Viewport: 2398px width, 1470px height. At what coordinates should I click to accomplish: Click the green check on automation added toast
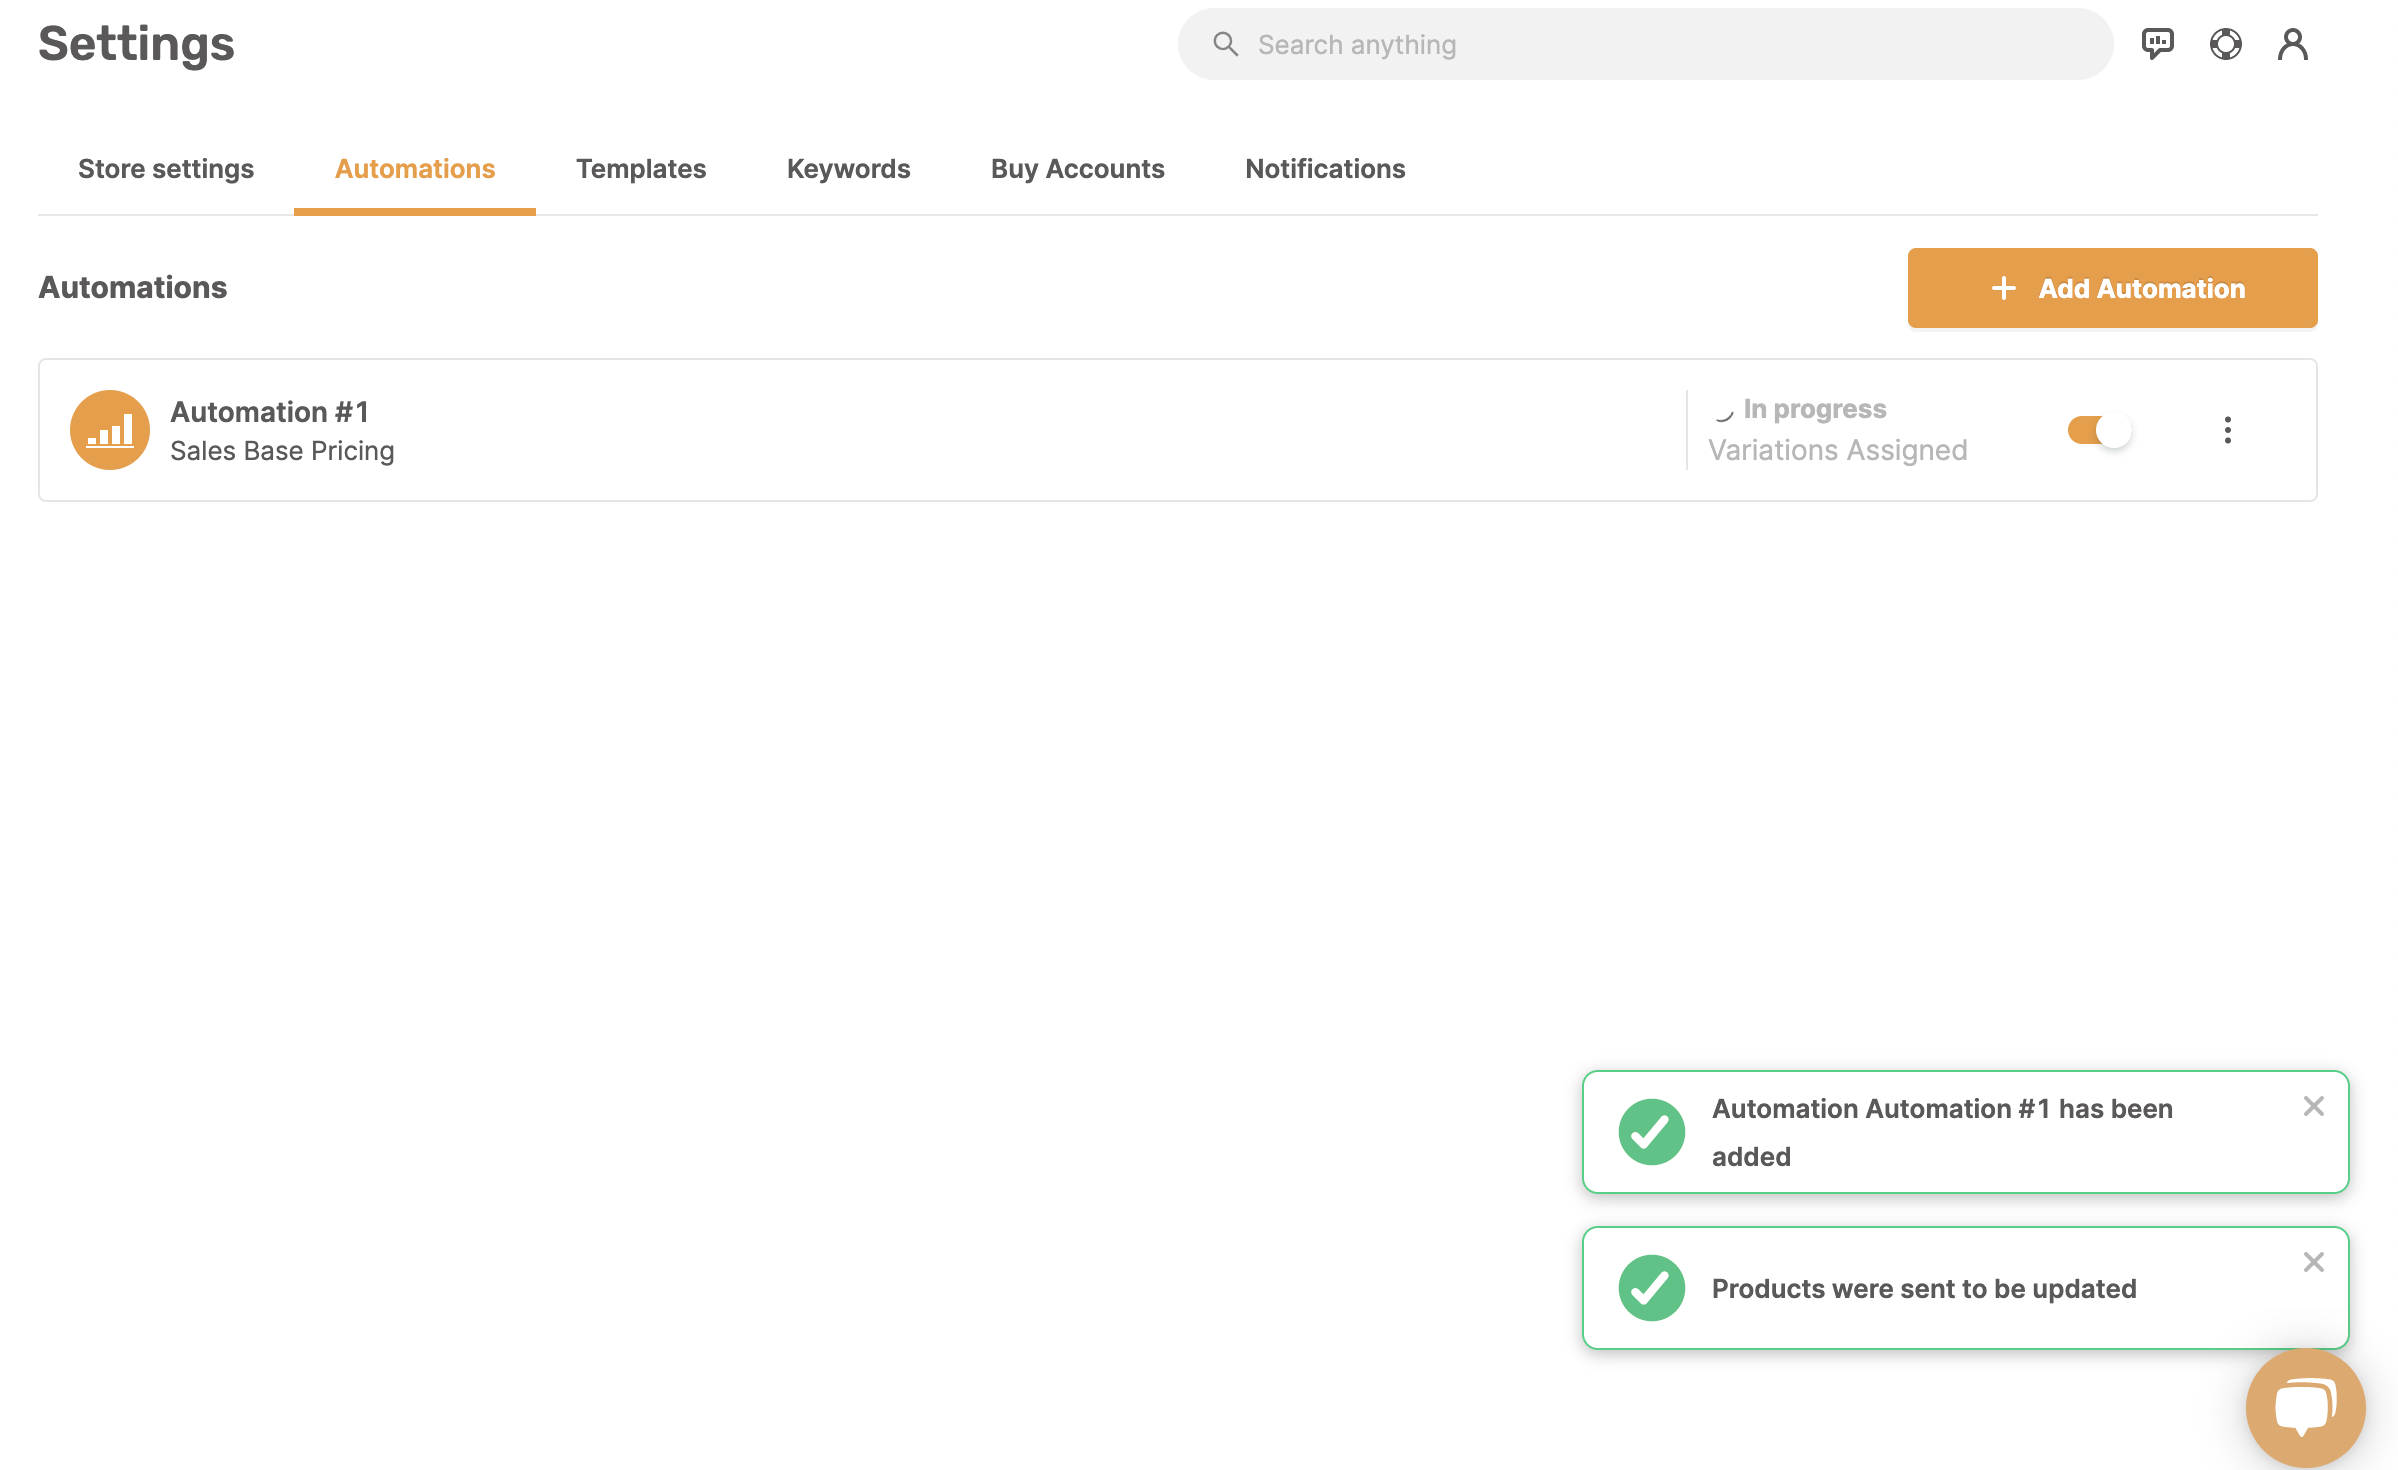pyautogui.click(x=1651, y=1132)
